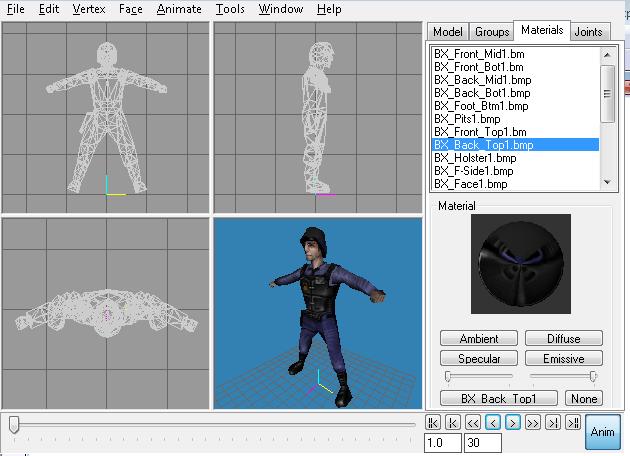Click the material list scroll down arrow
This screenshot has width=630, height=456.
tap(607, 182)
